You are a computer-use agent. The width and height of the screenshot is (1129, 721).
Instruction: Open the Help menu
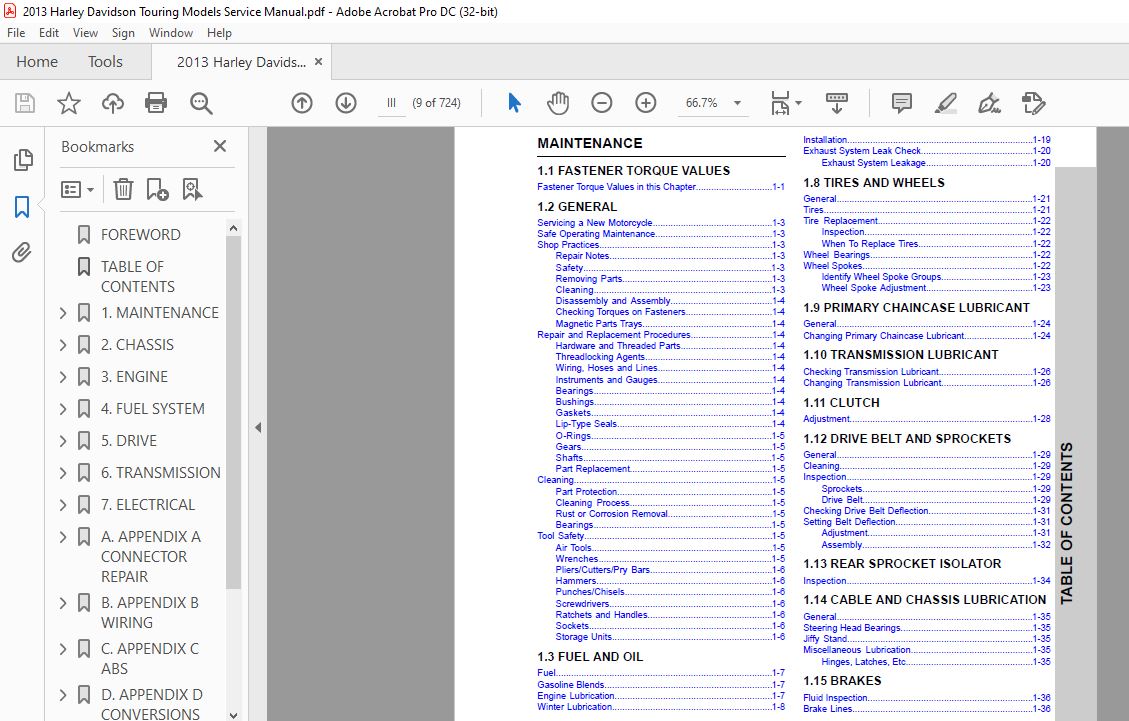(219, 32)
